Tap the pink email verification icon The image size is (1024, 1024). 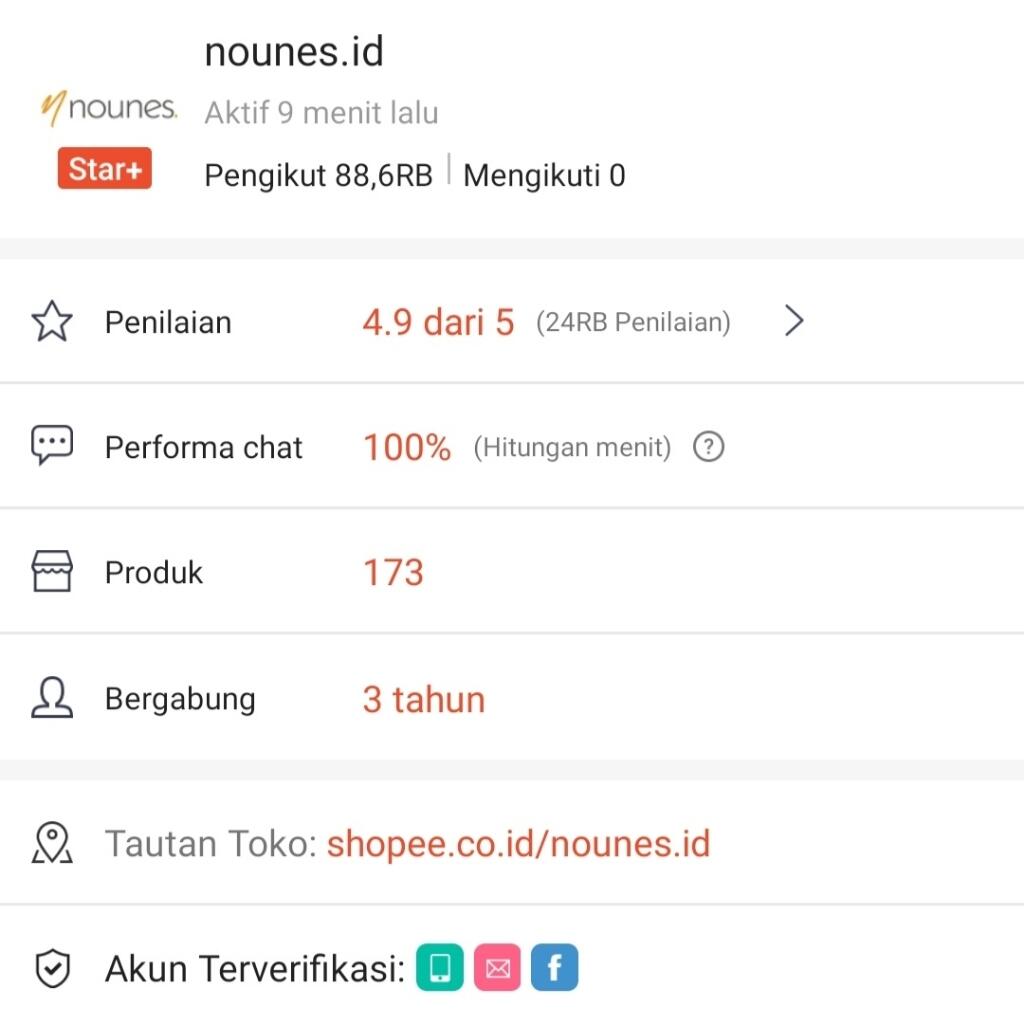click(x=497, y=968)
